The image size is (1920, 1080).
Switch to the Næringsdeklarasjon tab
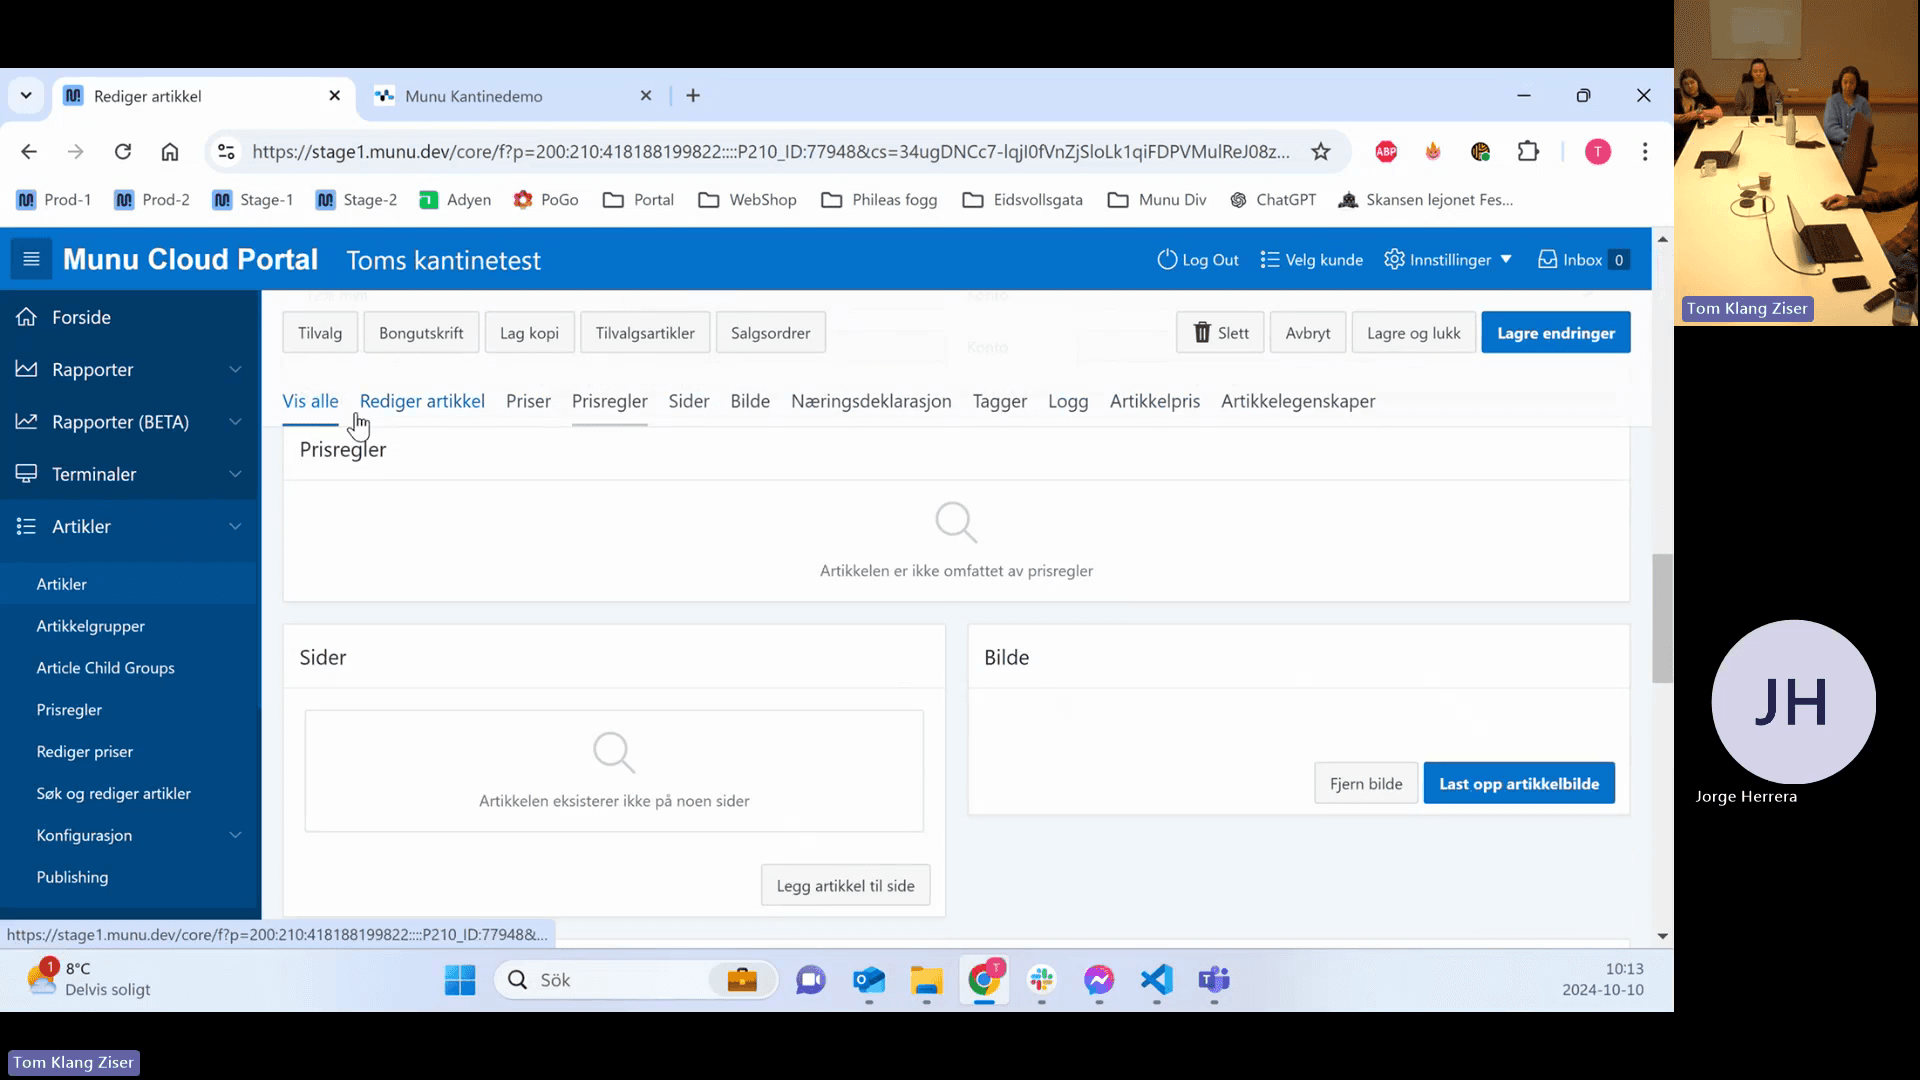[x=871, y=401]
